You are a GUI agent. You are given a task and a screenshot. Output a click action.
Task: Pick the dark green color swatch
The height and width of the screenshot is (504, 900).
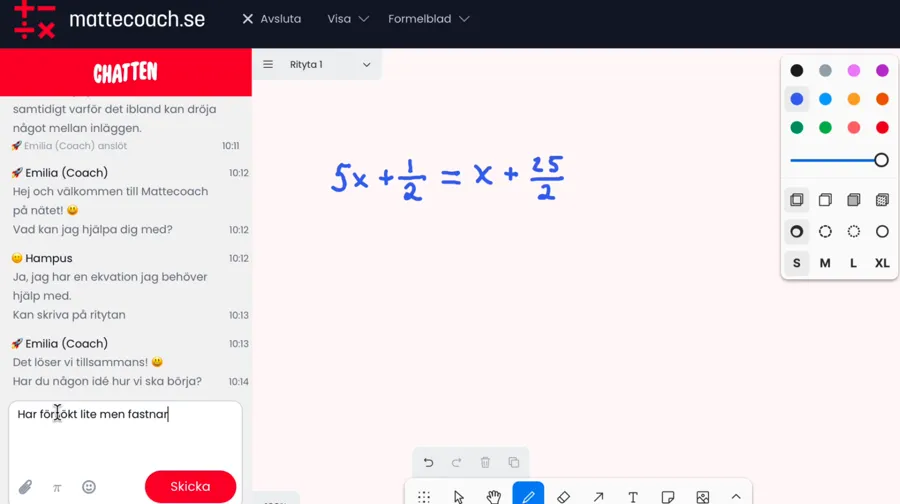pos(797,127)
